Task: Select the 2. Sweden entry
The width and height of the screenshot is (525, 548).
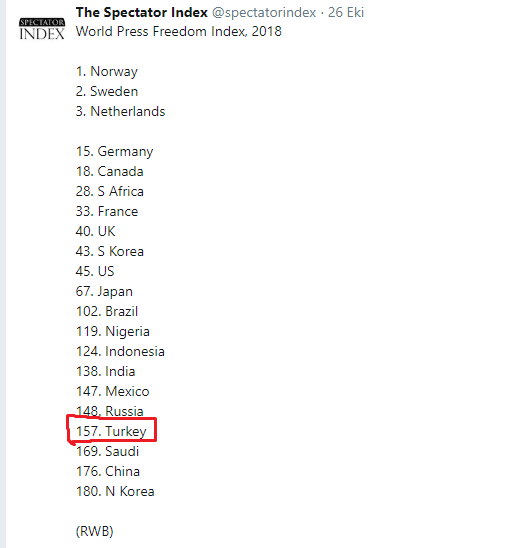Action: (x=107, y=92)
